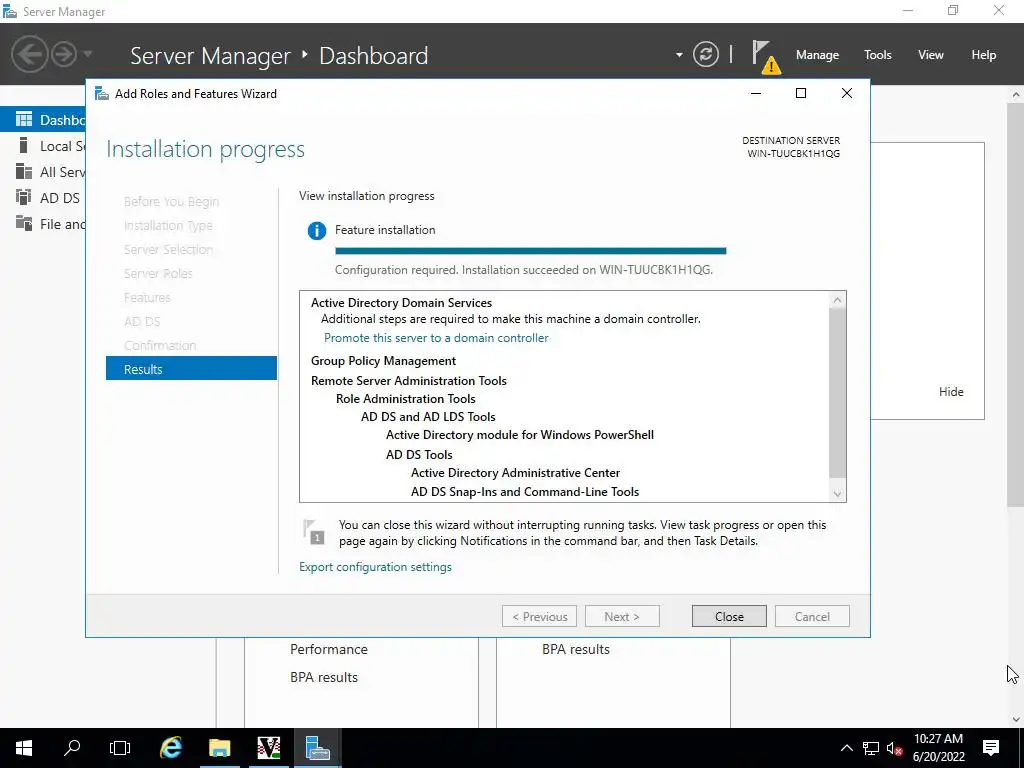Go back with the navigation arrow
Viewport: 1024px width, 768px height.
coord(29,54)
